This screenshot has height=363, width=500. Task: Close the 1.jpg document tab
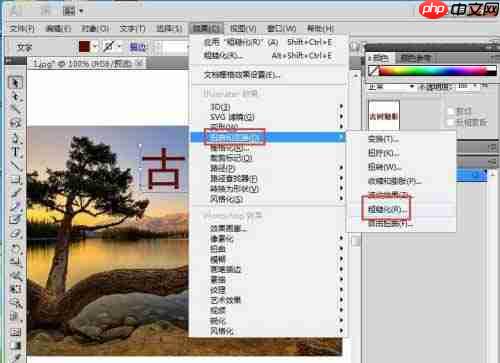[140, 63]
